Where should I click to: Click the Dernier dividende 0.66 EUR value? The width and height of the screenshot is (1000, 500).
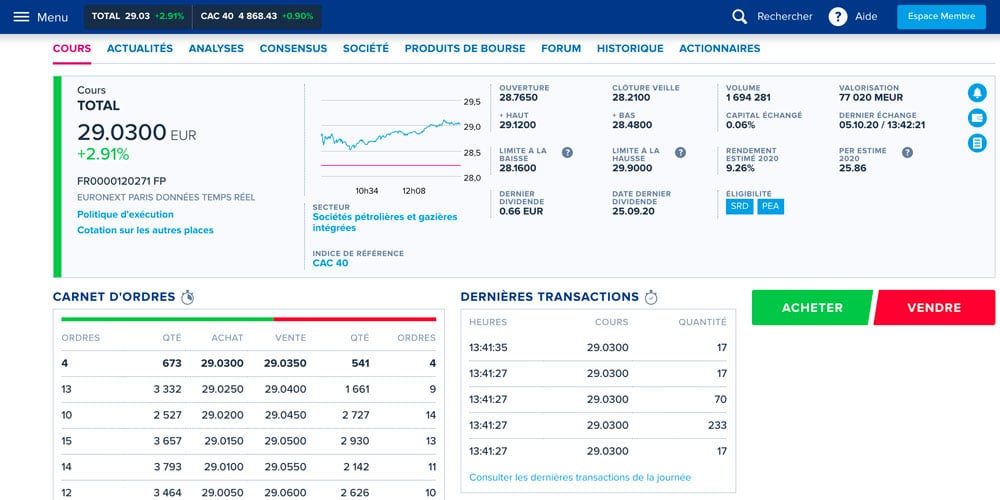521,211
